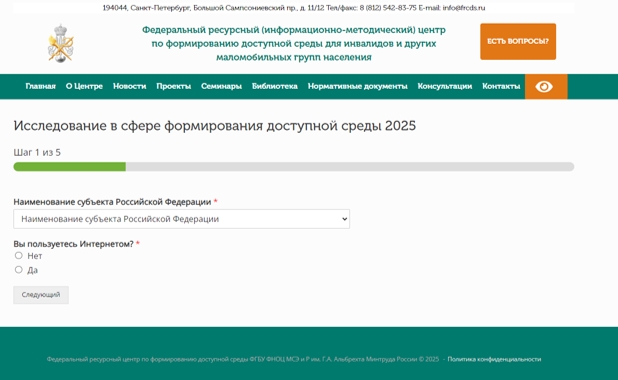
Task: Click the site title header text
Action: click(294, 43)
